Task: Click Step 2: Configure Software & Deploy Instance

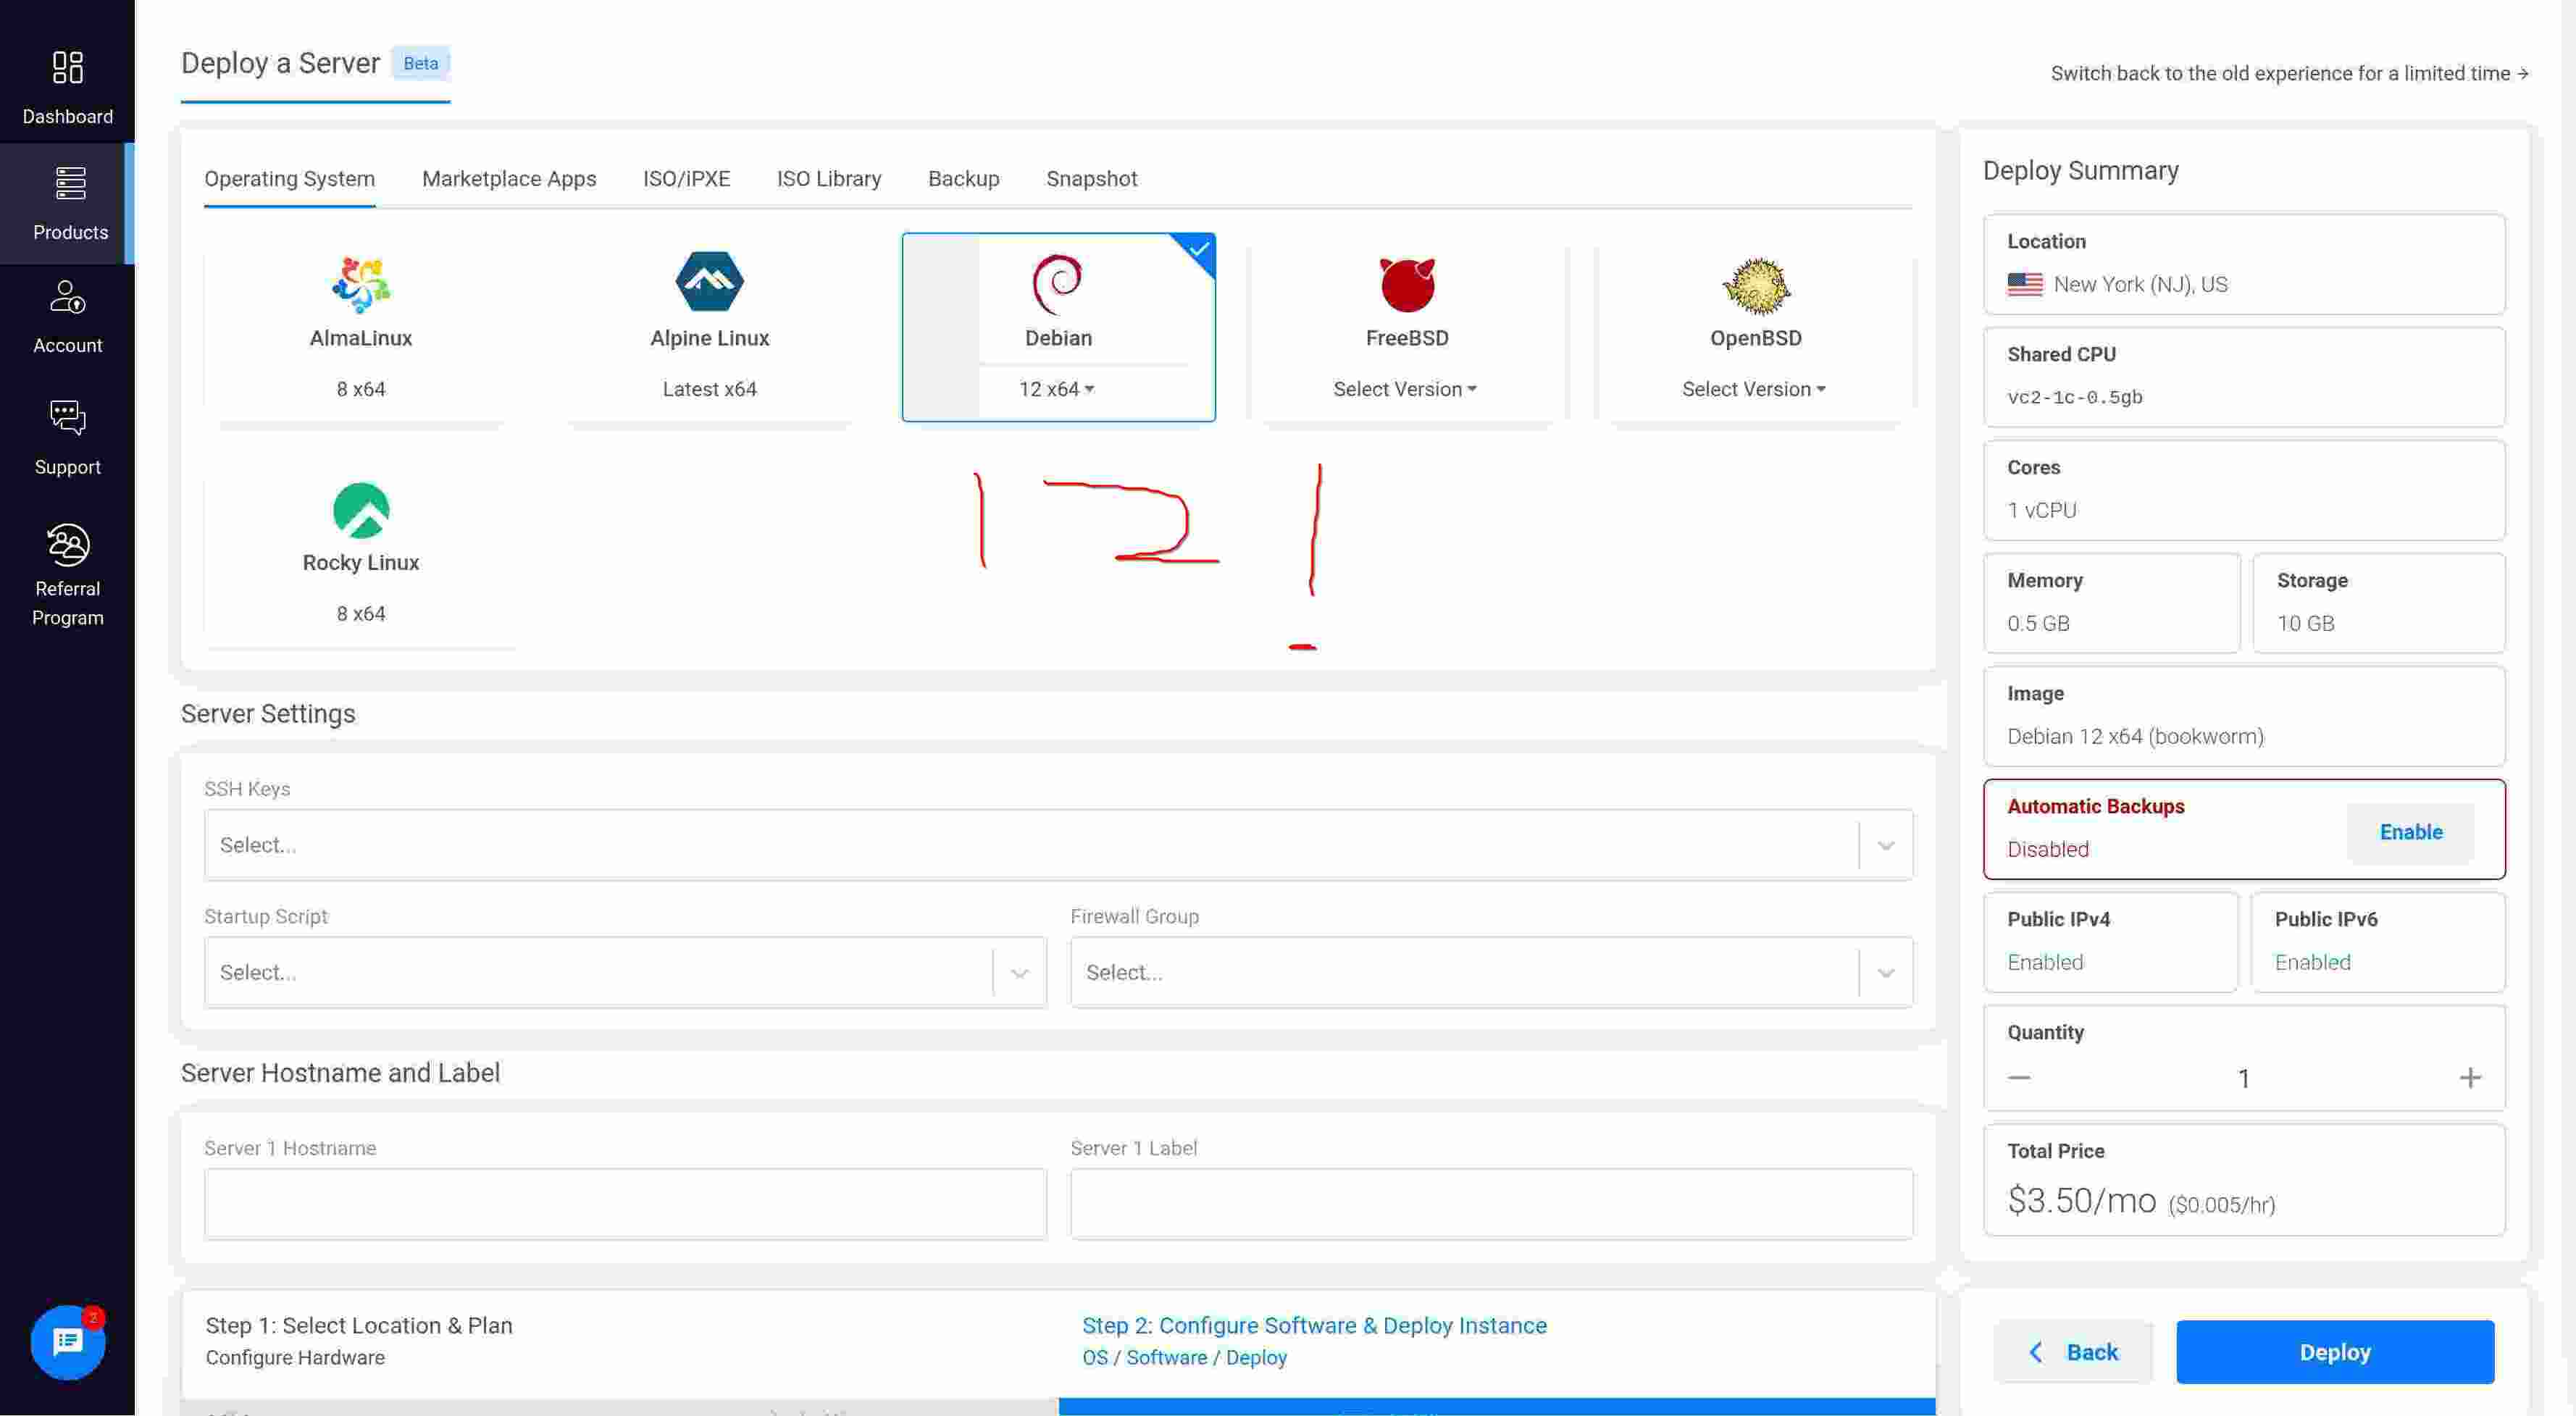Action: tap(1314, 1325)
